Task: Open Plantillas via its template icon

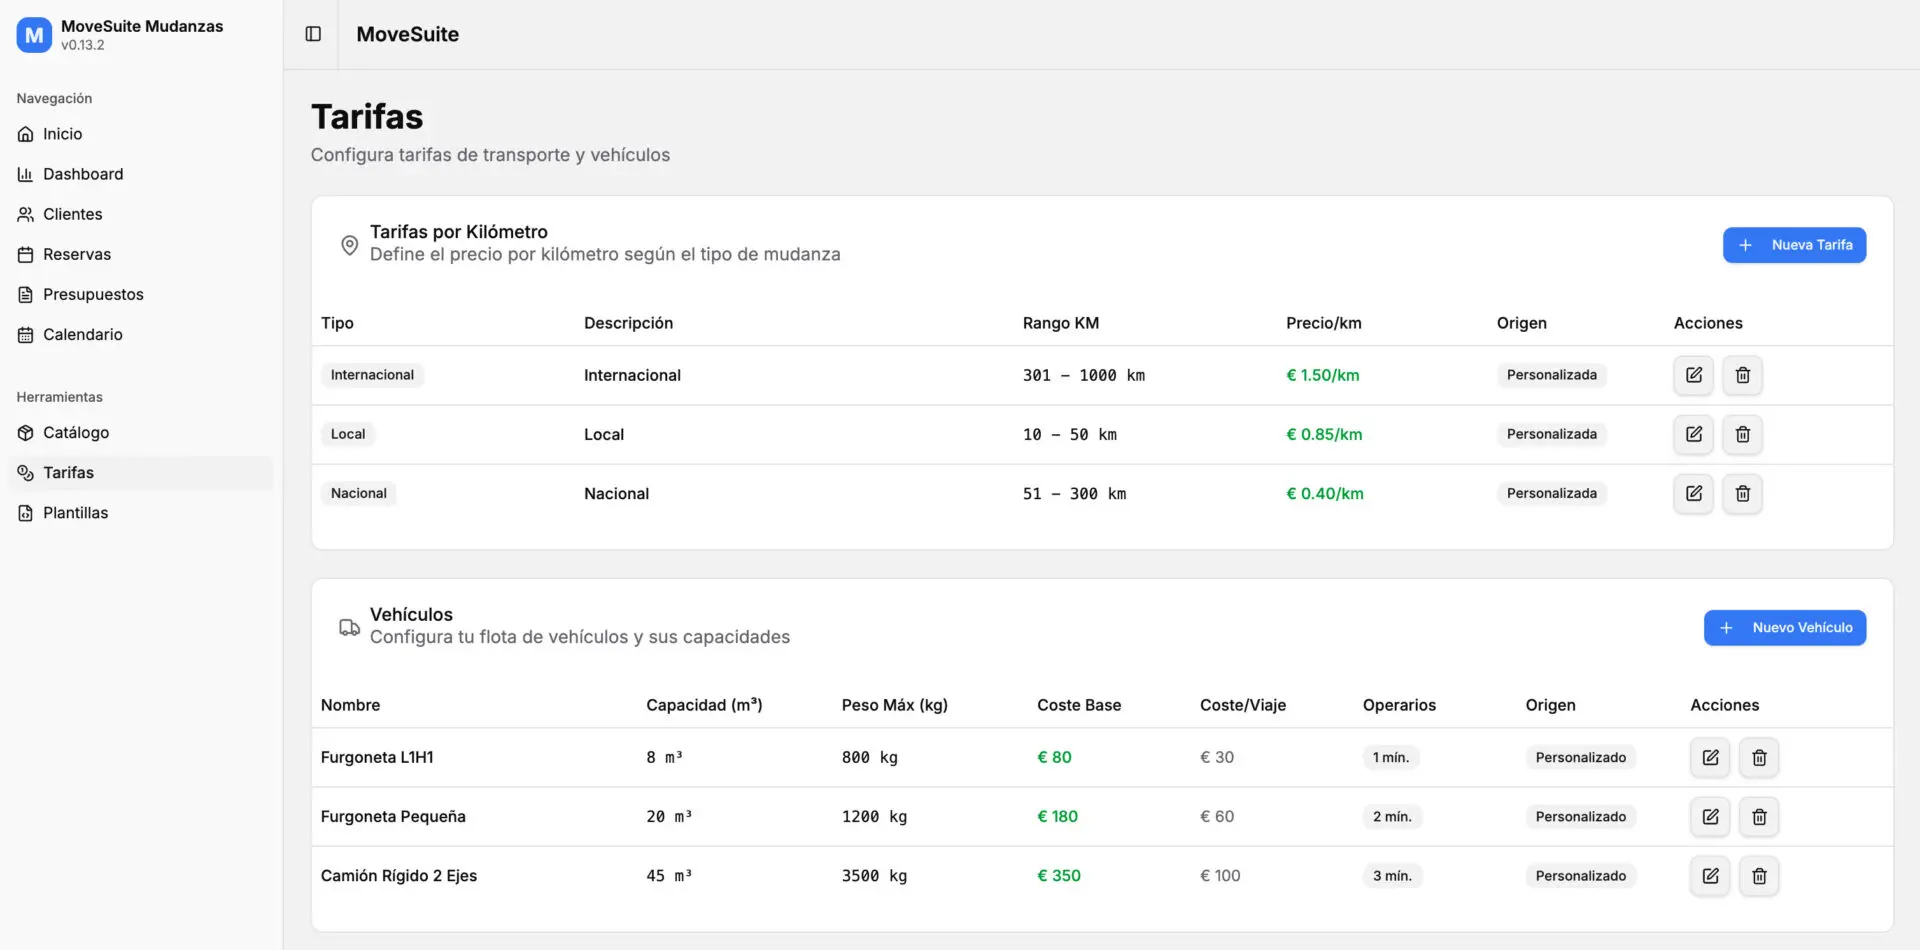Action: 25,512
